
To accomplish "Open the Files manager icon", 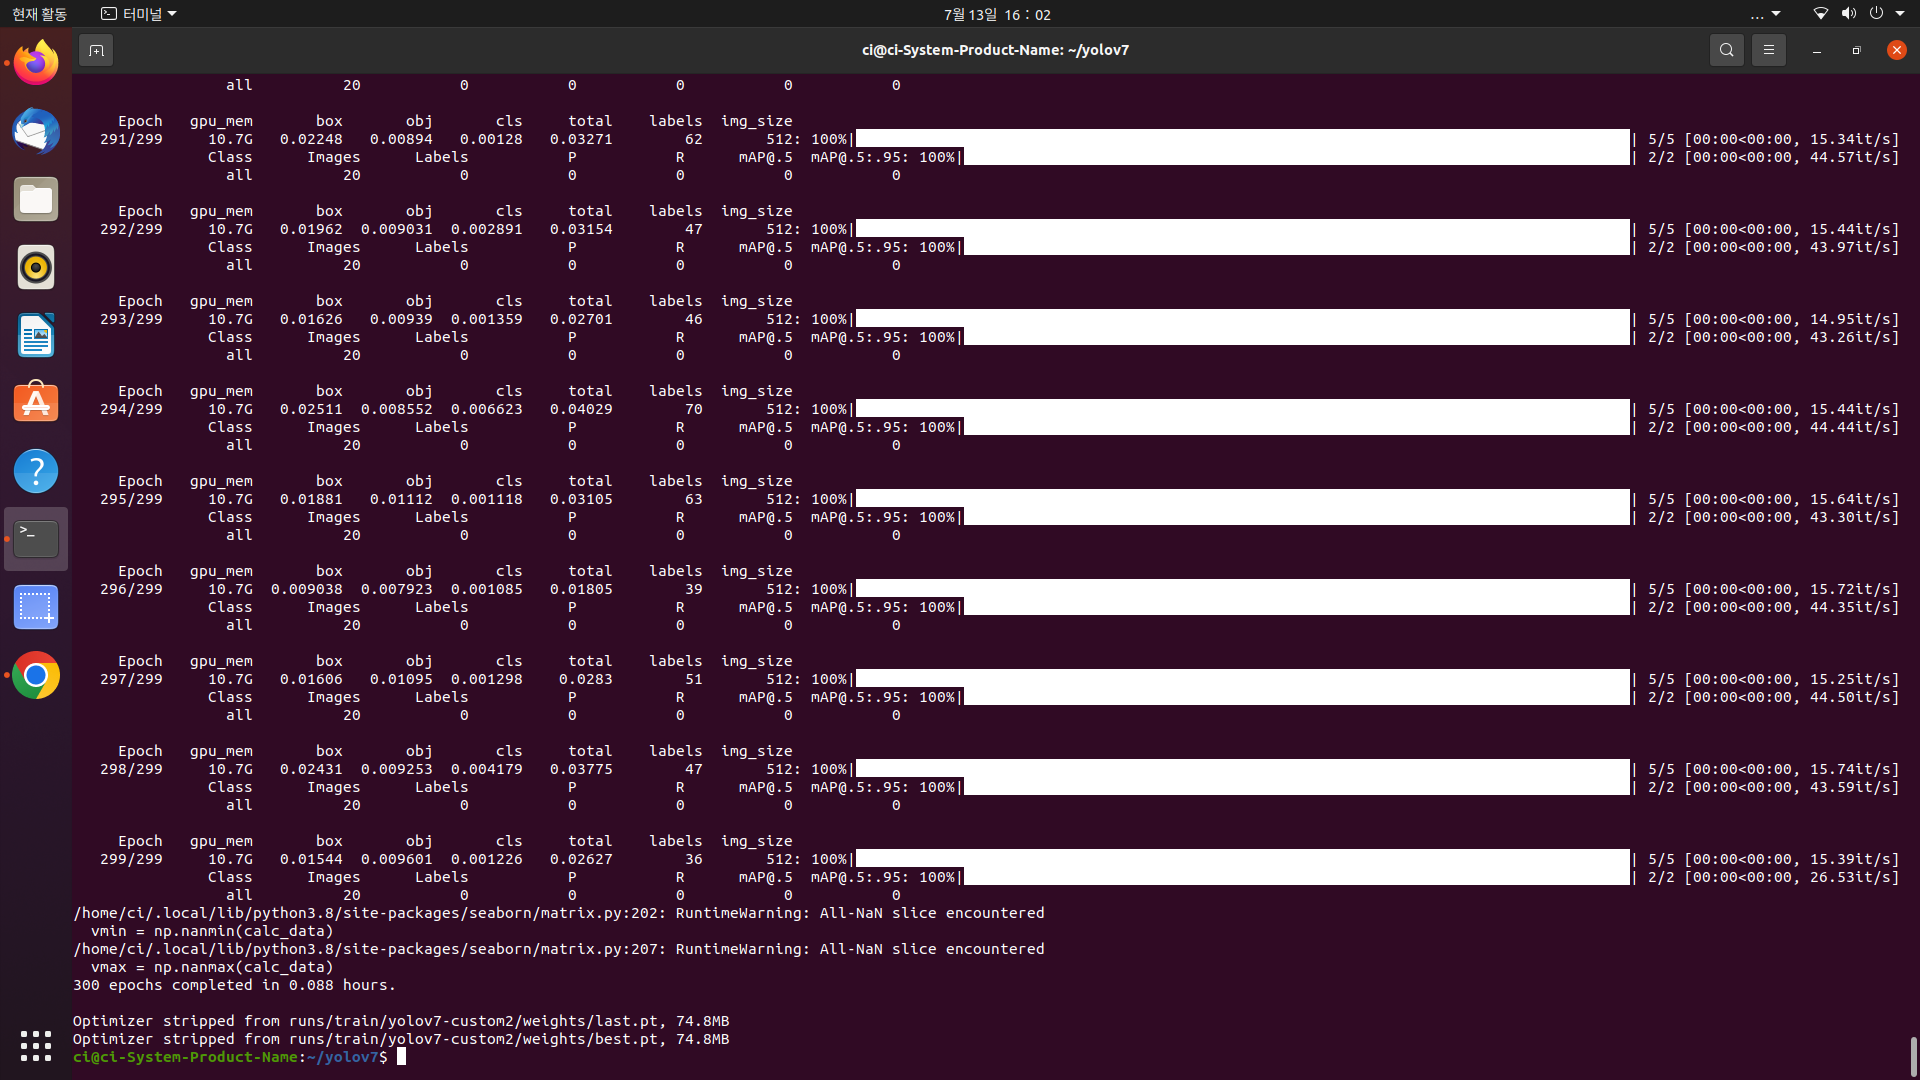I will point(36,200).
